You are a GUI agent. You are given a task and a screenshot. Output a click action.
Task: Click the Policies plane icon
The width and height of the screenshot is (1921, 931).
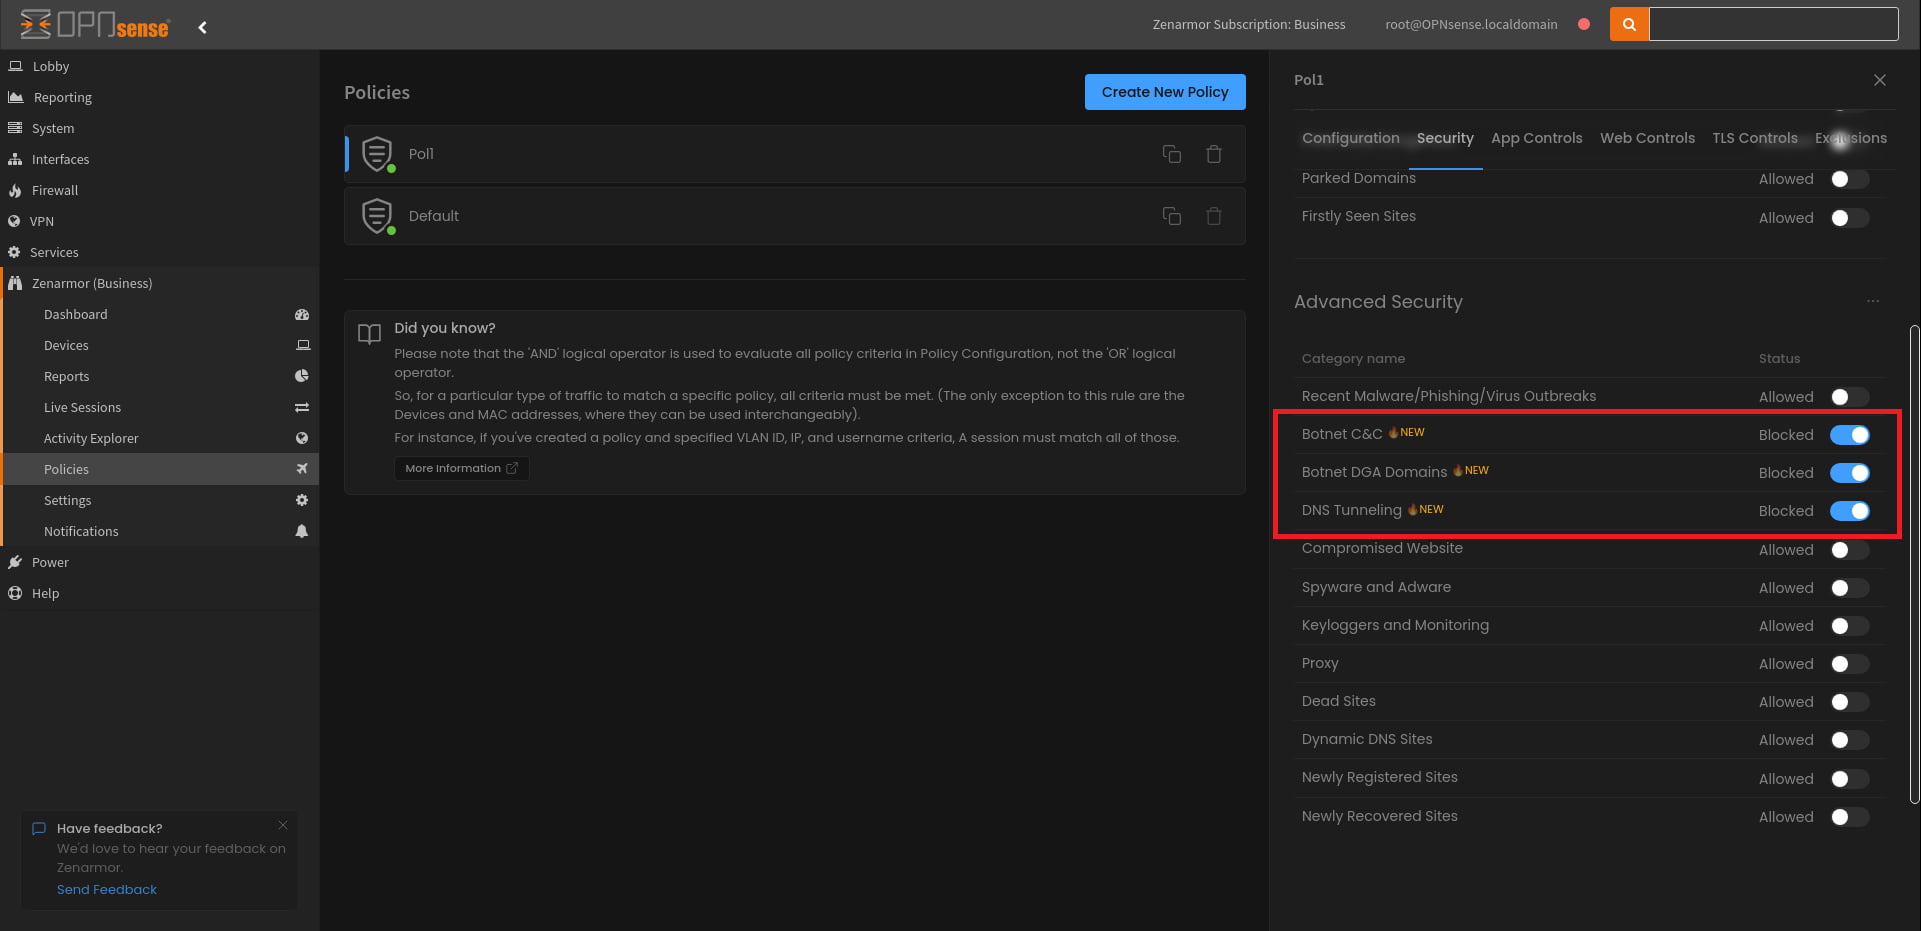pyautogui.click(x=302, y=469)
